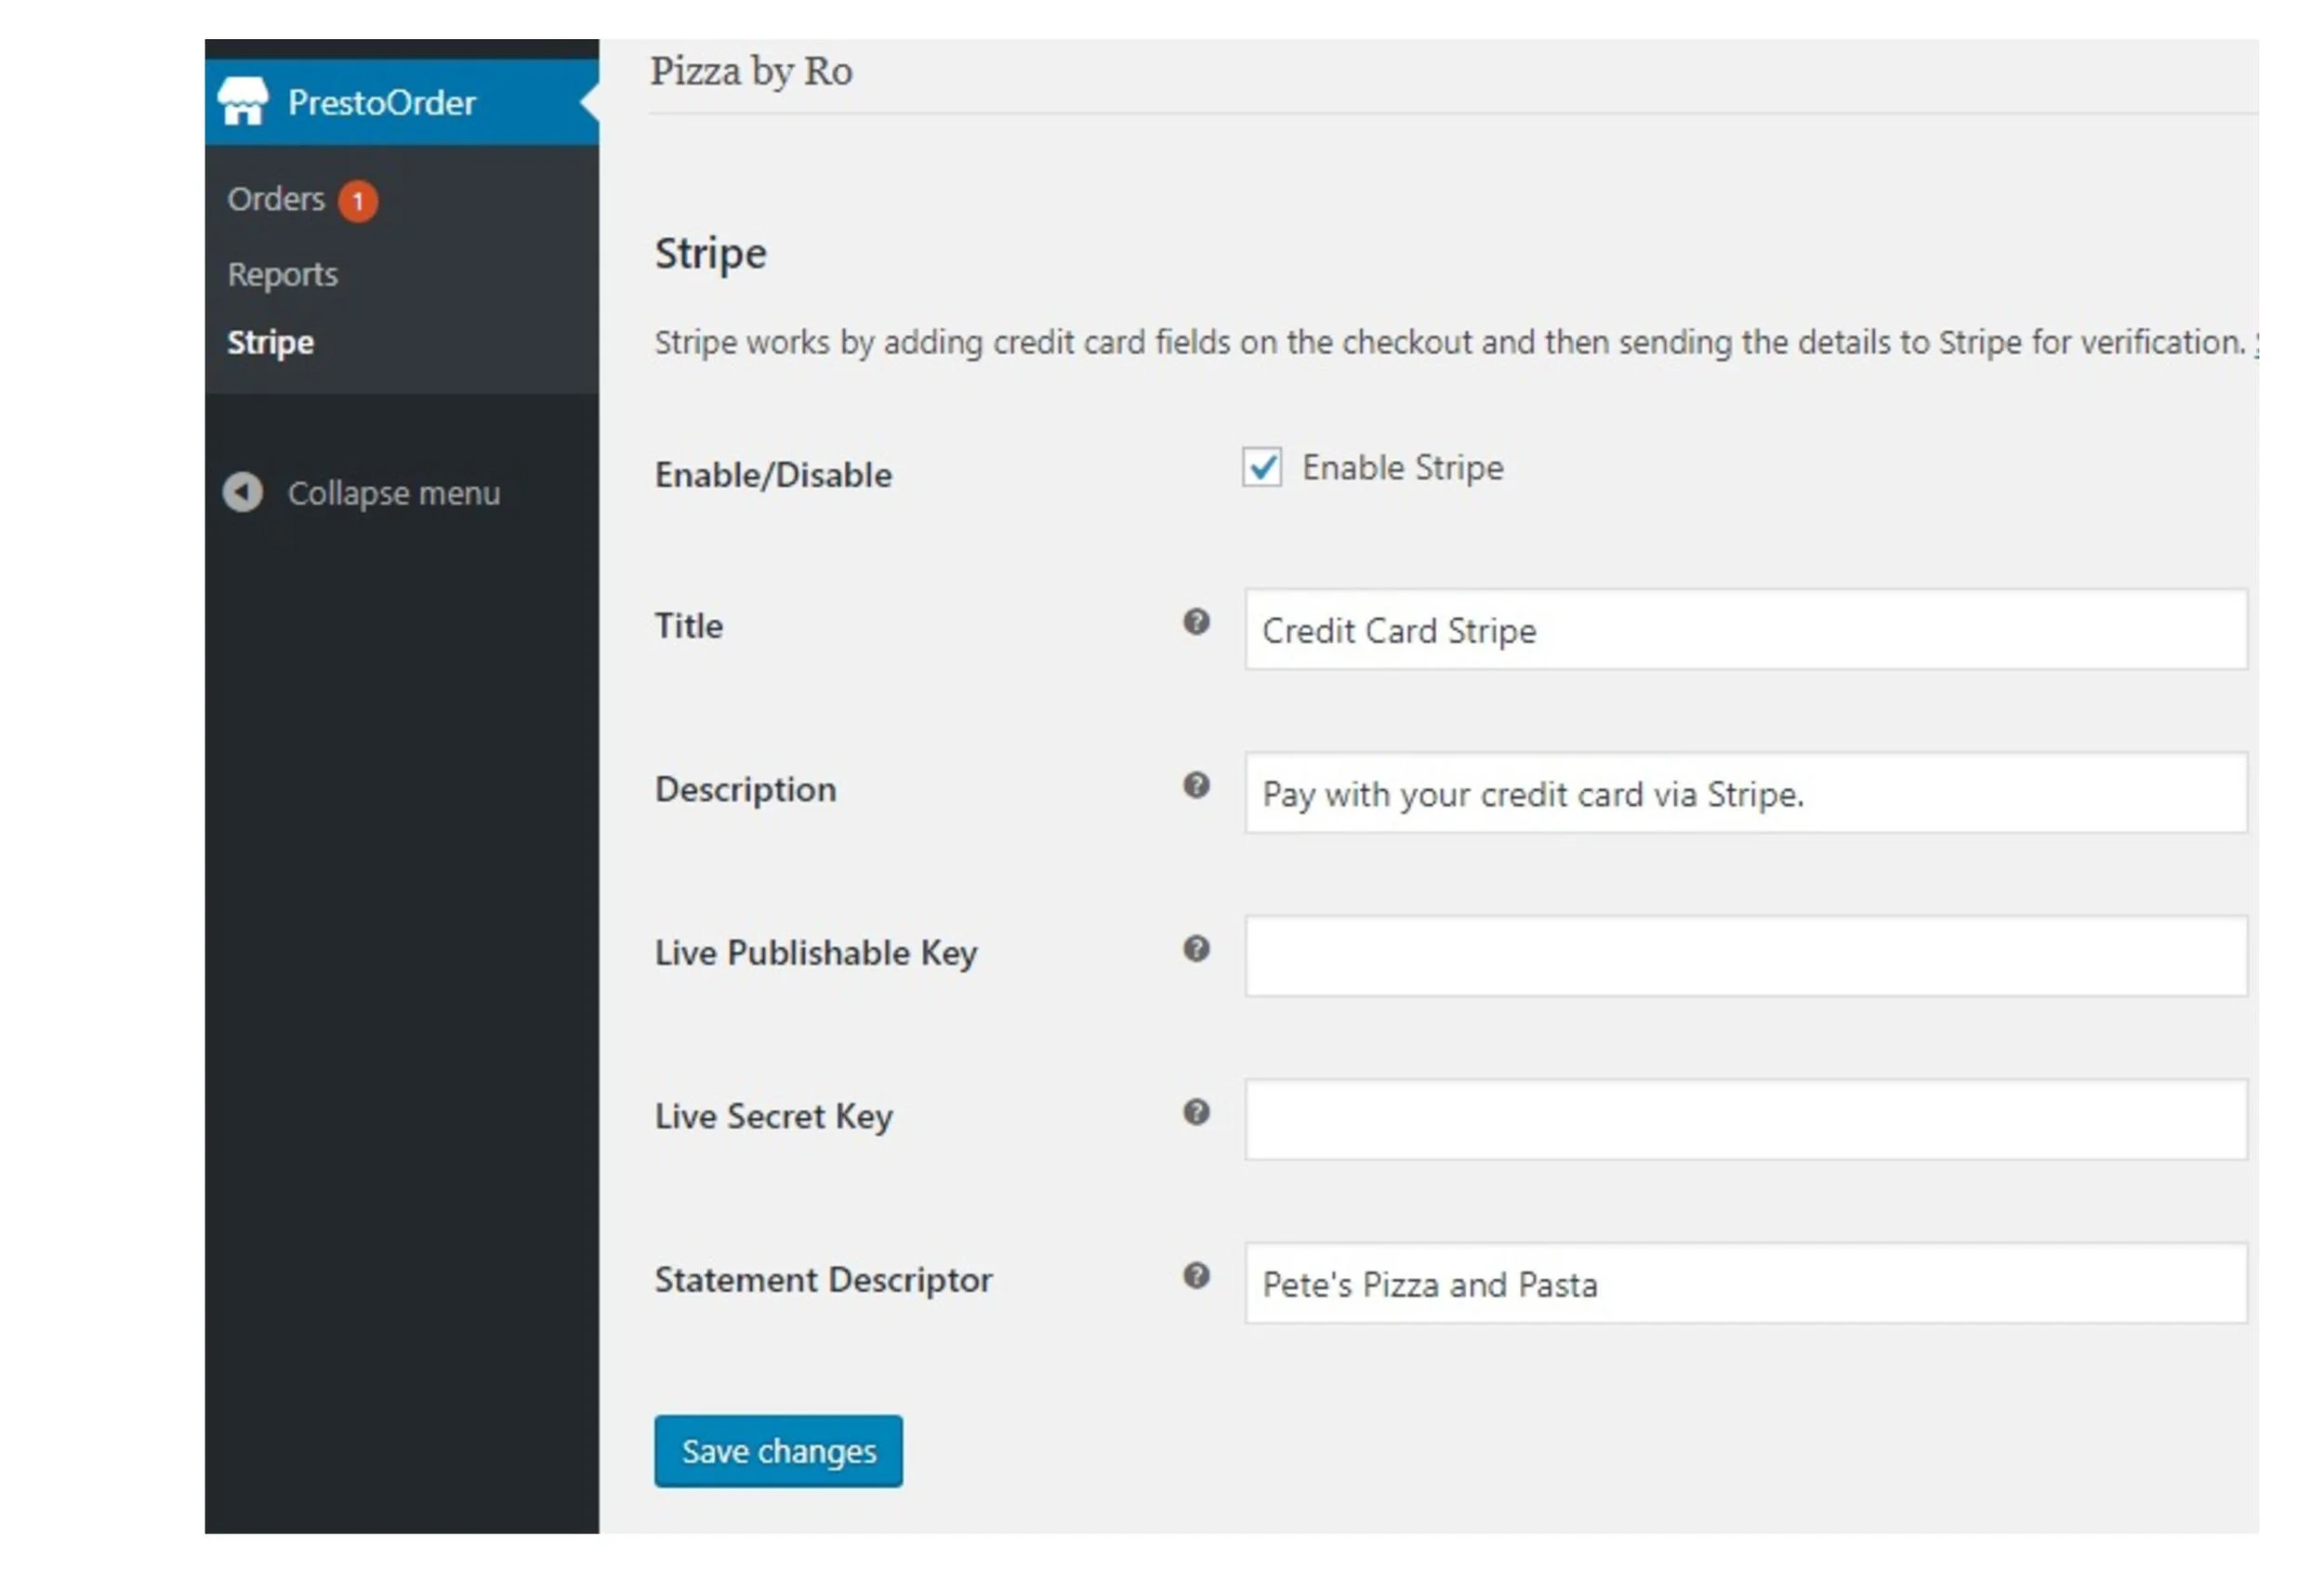Click help icon for Live Secret Key
The image size is (2324, 1594).
[1196, 1112]
